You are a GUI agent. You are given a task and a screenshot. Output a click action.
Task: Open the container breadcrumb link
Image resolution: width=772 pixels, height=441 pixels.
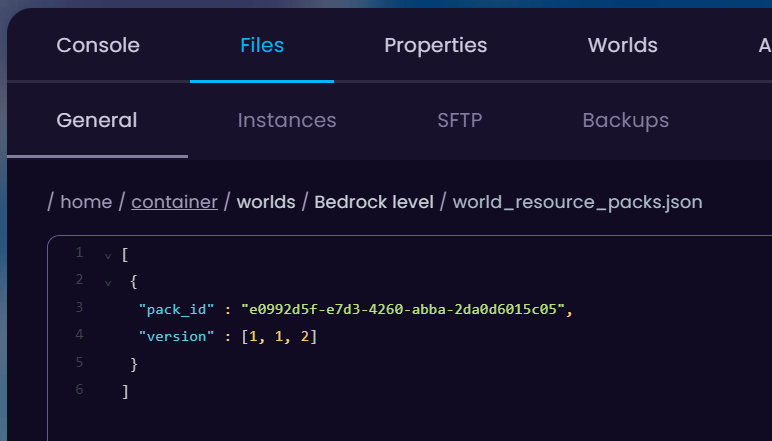coord(174,202)
